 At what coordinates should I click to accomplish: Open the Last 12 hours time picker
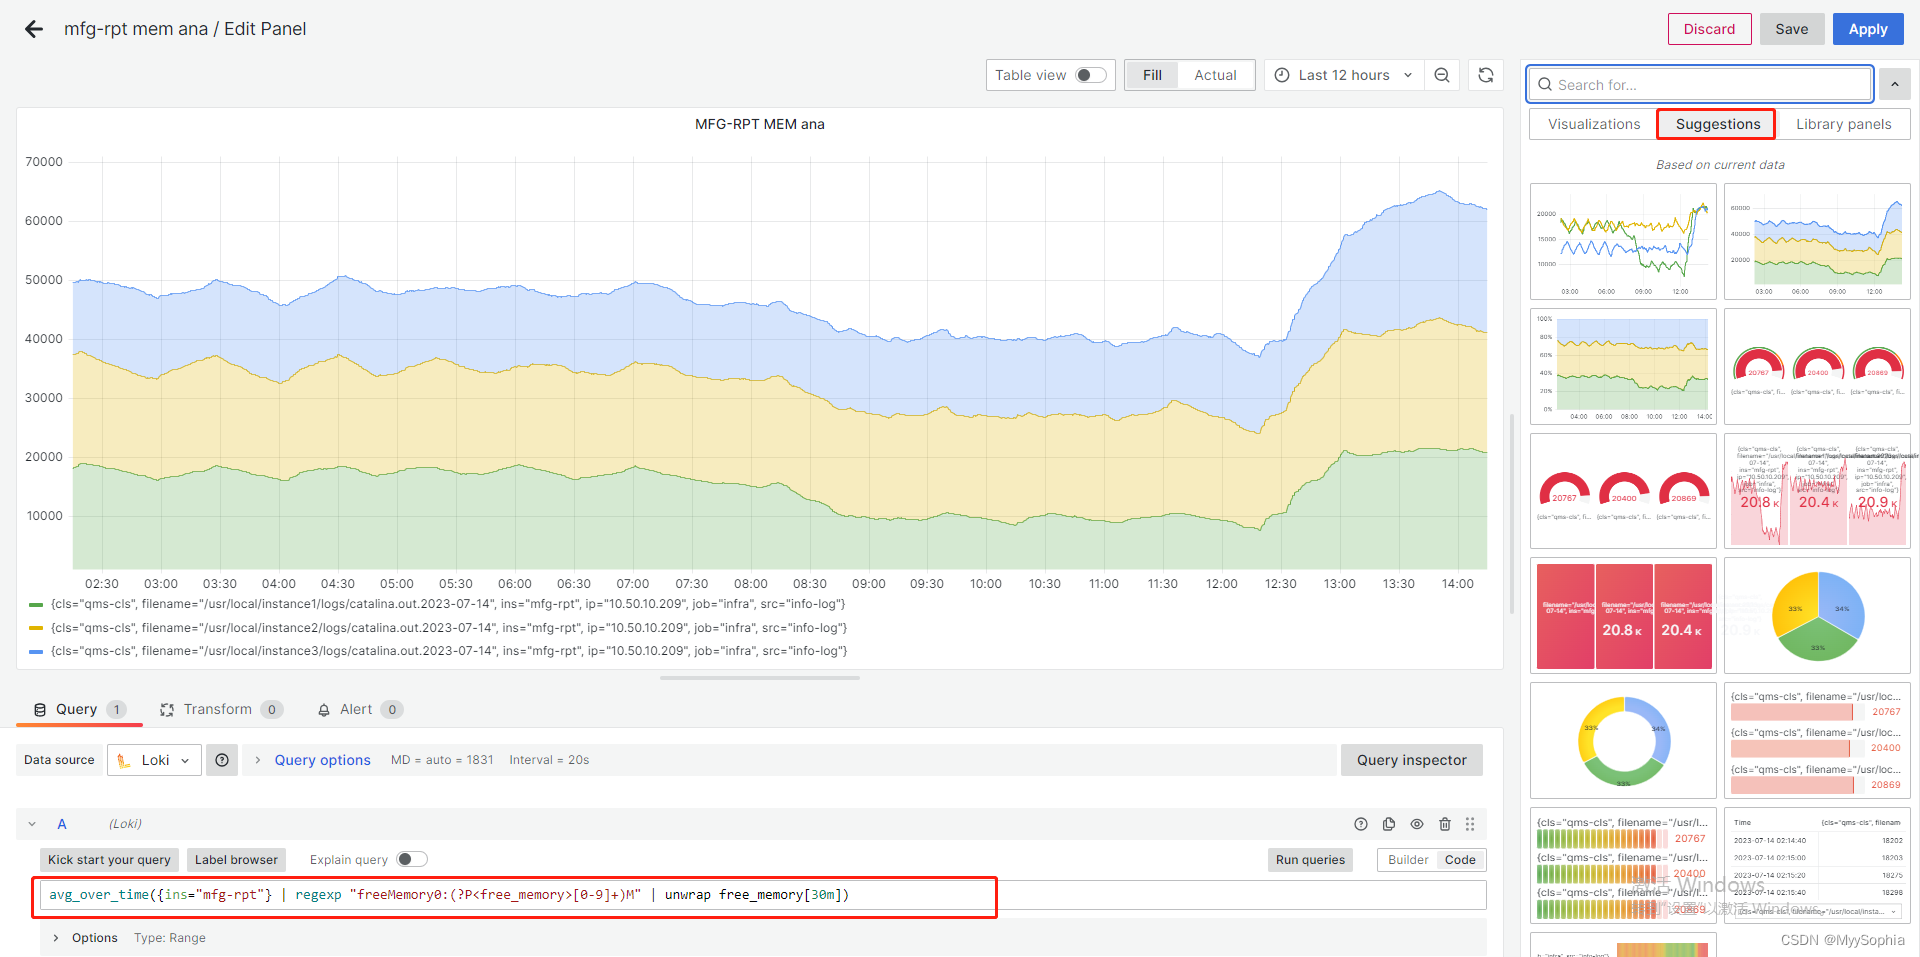tap(1344, 75)
